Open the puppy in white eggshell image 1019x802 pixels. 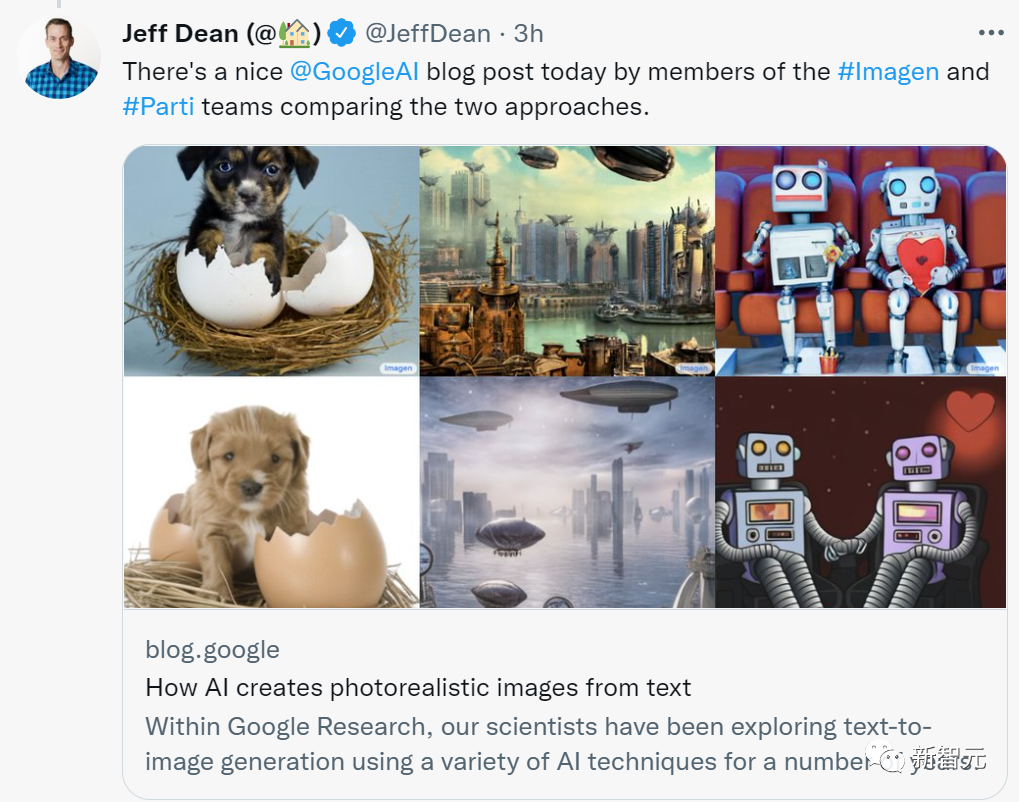271,261
